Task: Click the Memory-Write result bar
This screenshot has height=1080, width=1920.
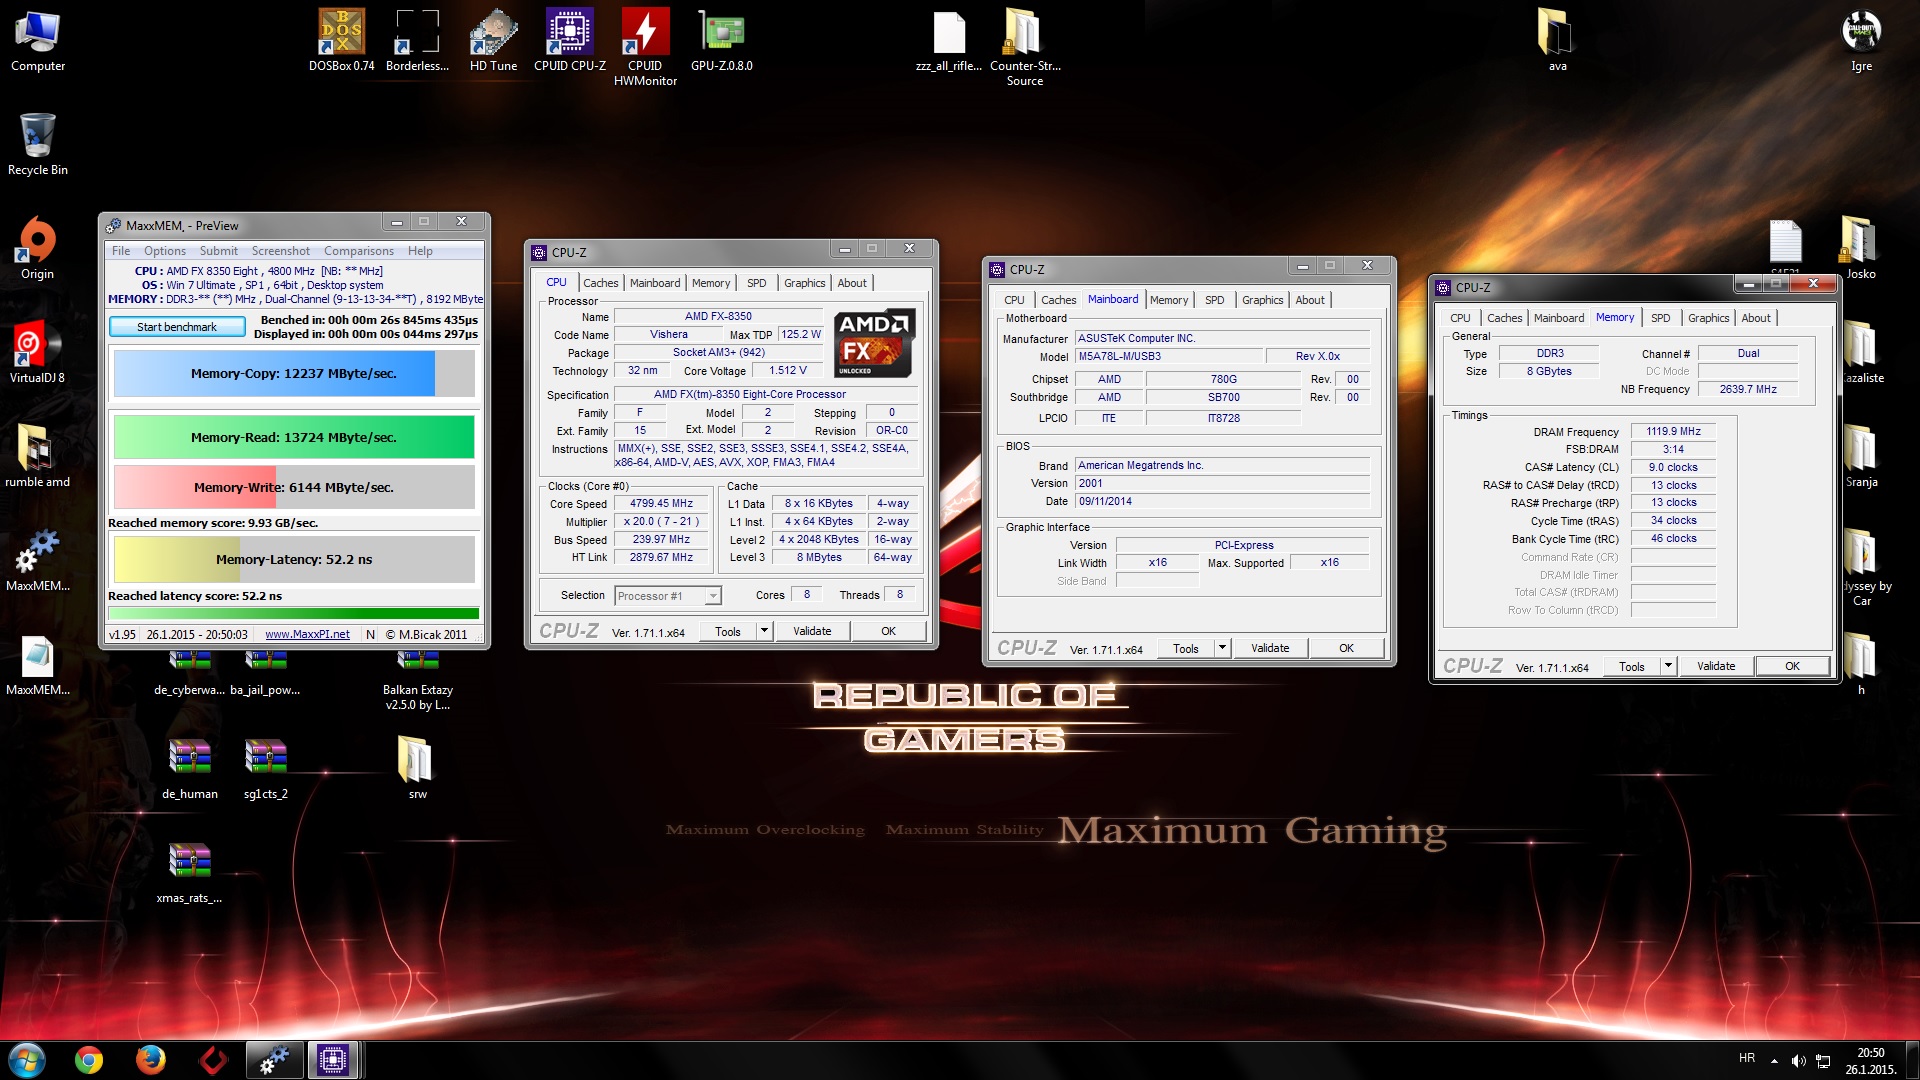Action: (x=294, y=487)
